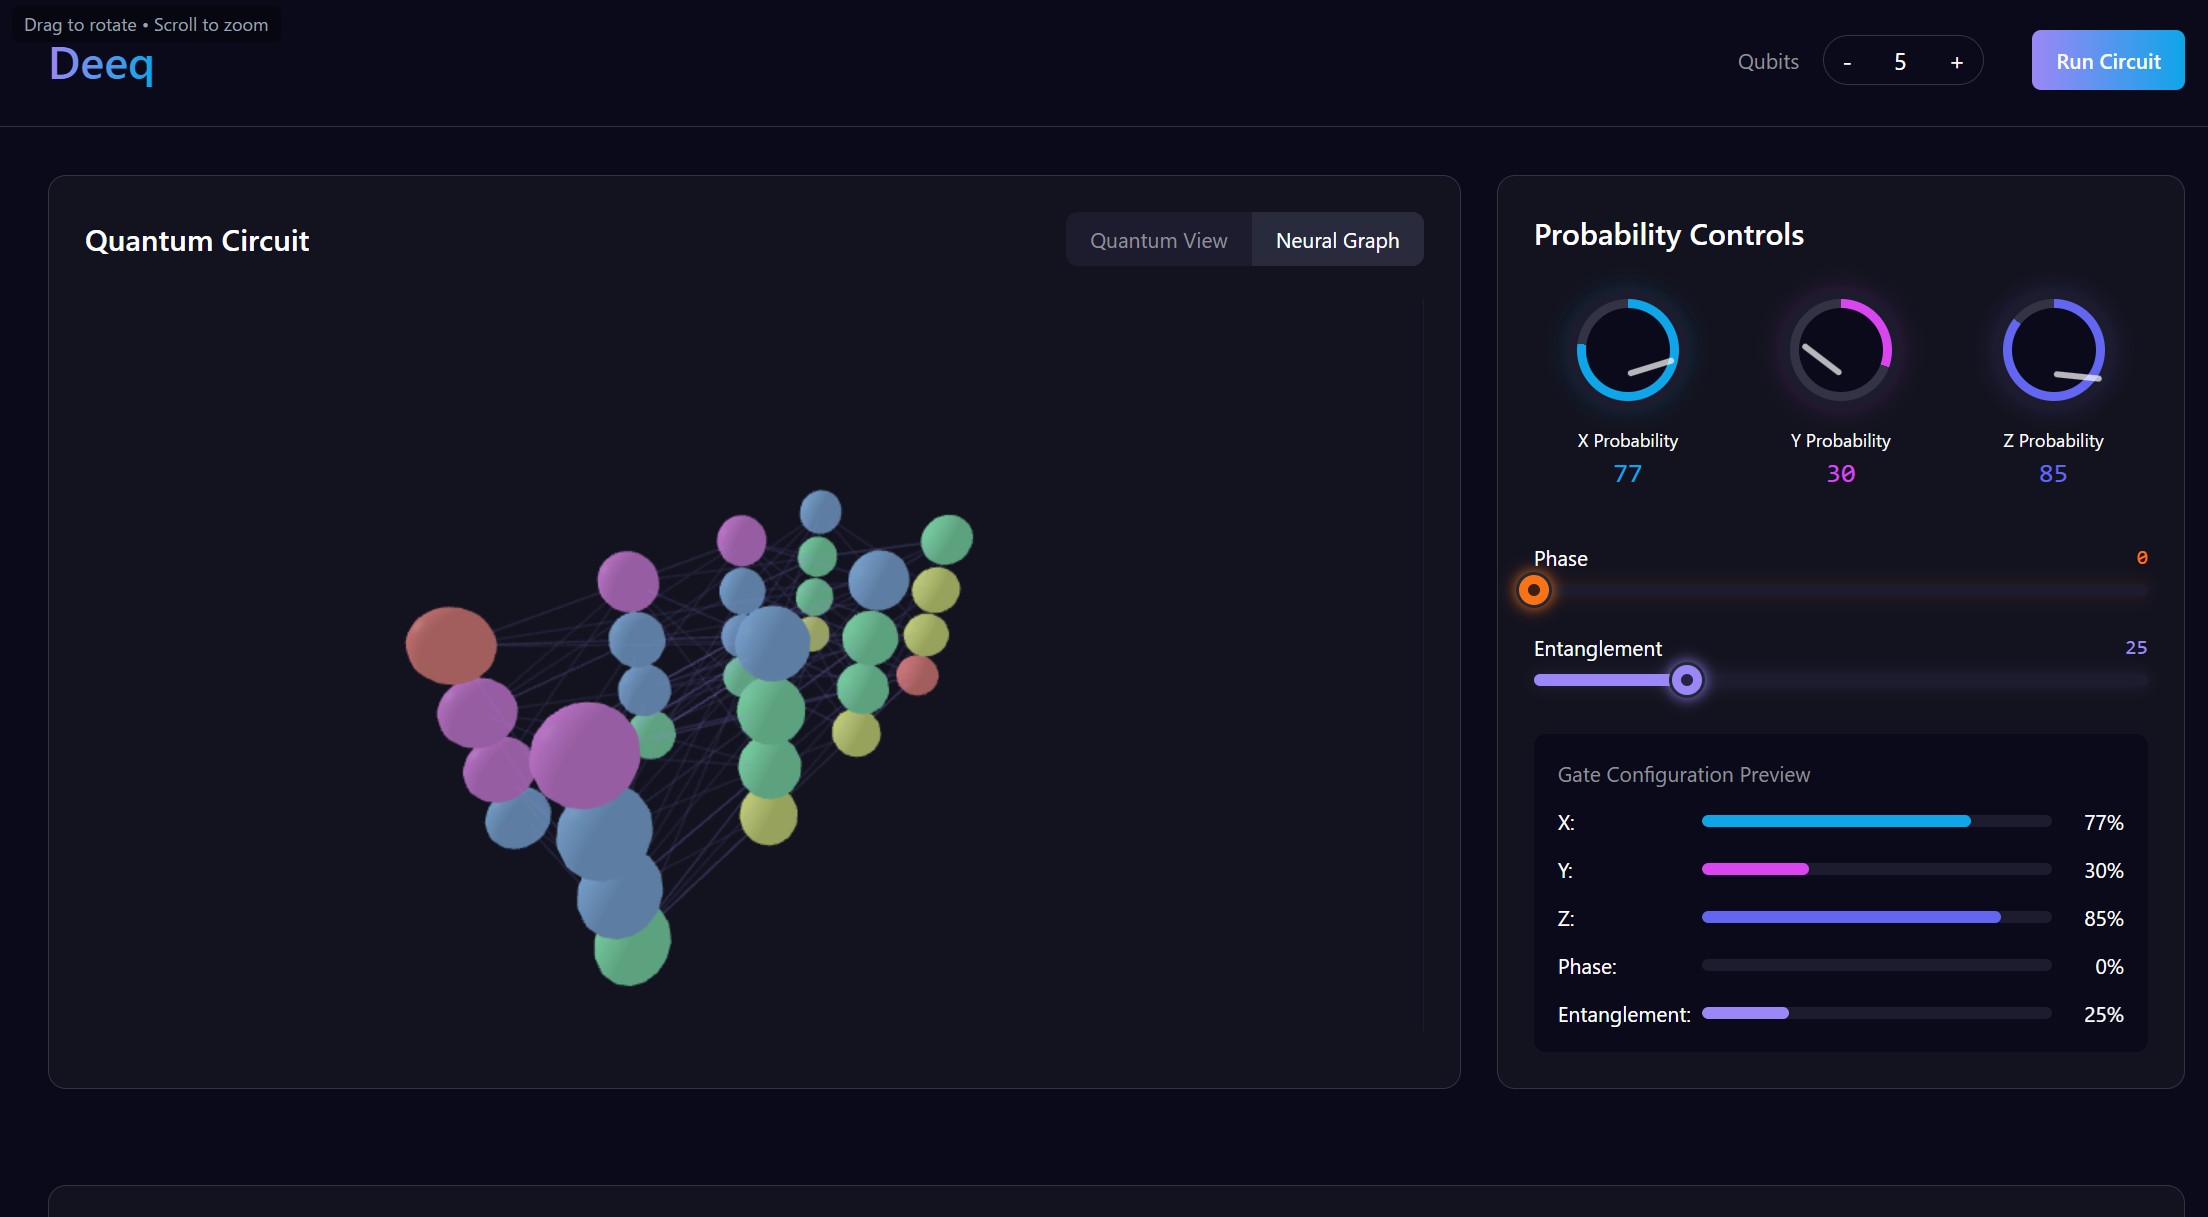Click the X Probability dial knob
This screenshot has width=2208, height=1217.
1627,350
